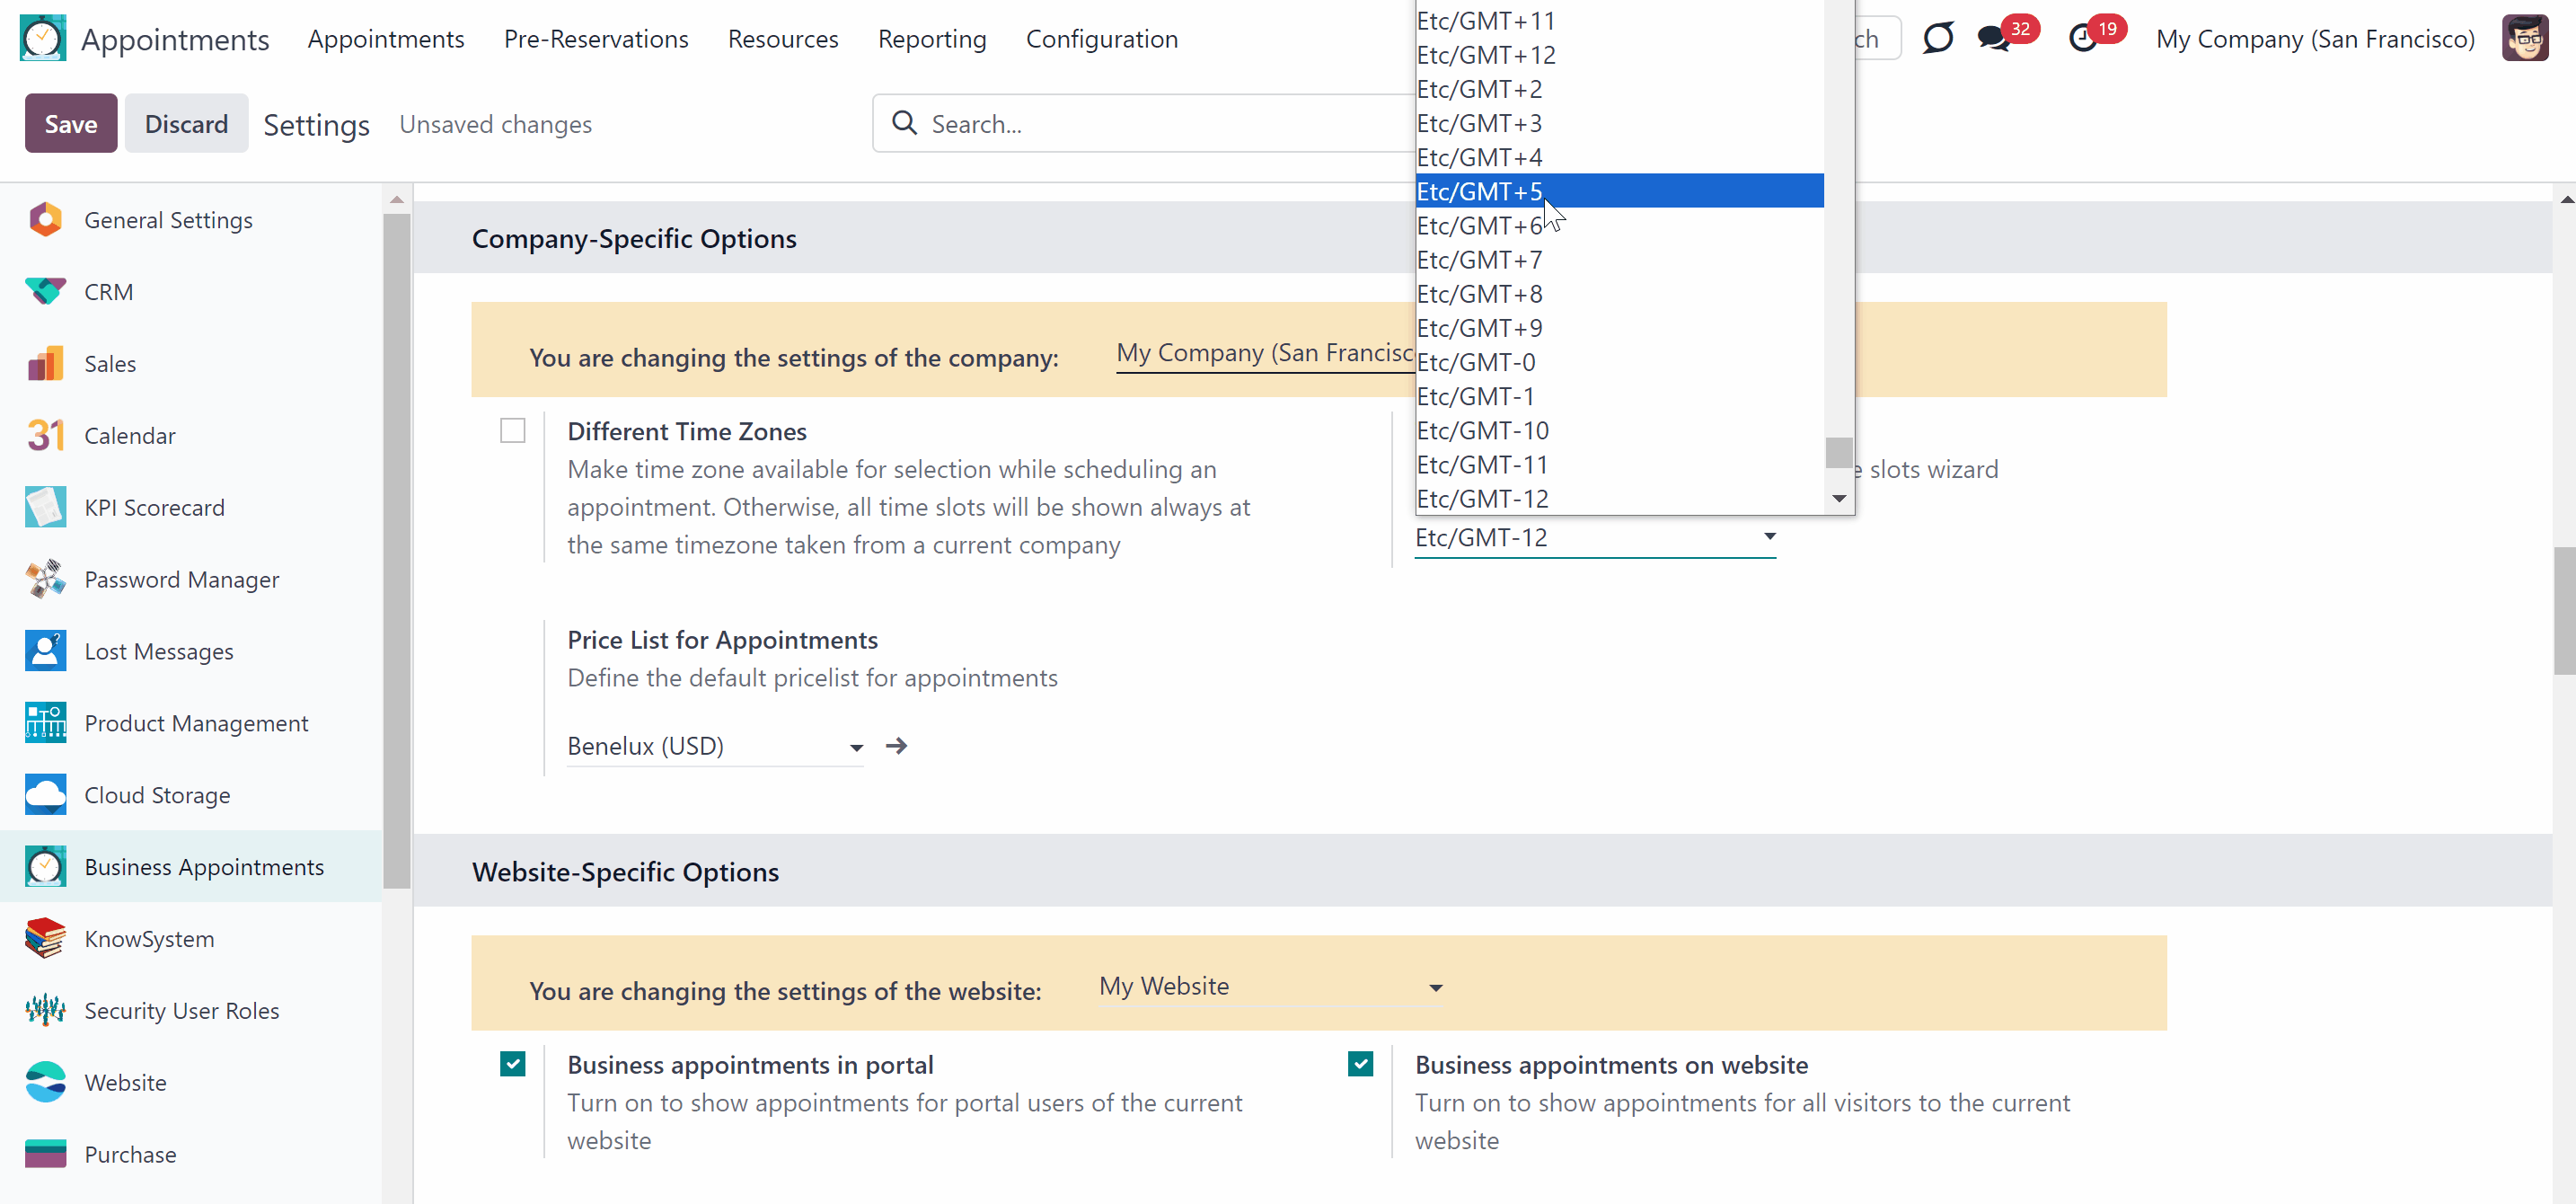Click the Password Manager icon
This screenshot has height=1204, width=2576.
pyautogui.click(x=45, y=579)
